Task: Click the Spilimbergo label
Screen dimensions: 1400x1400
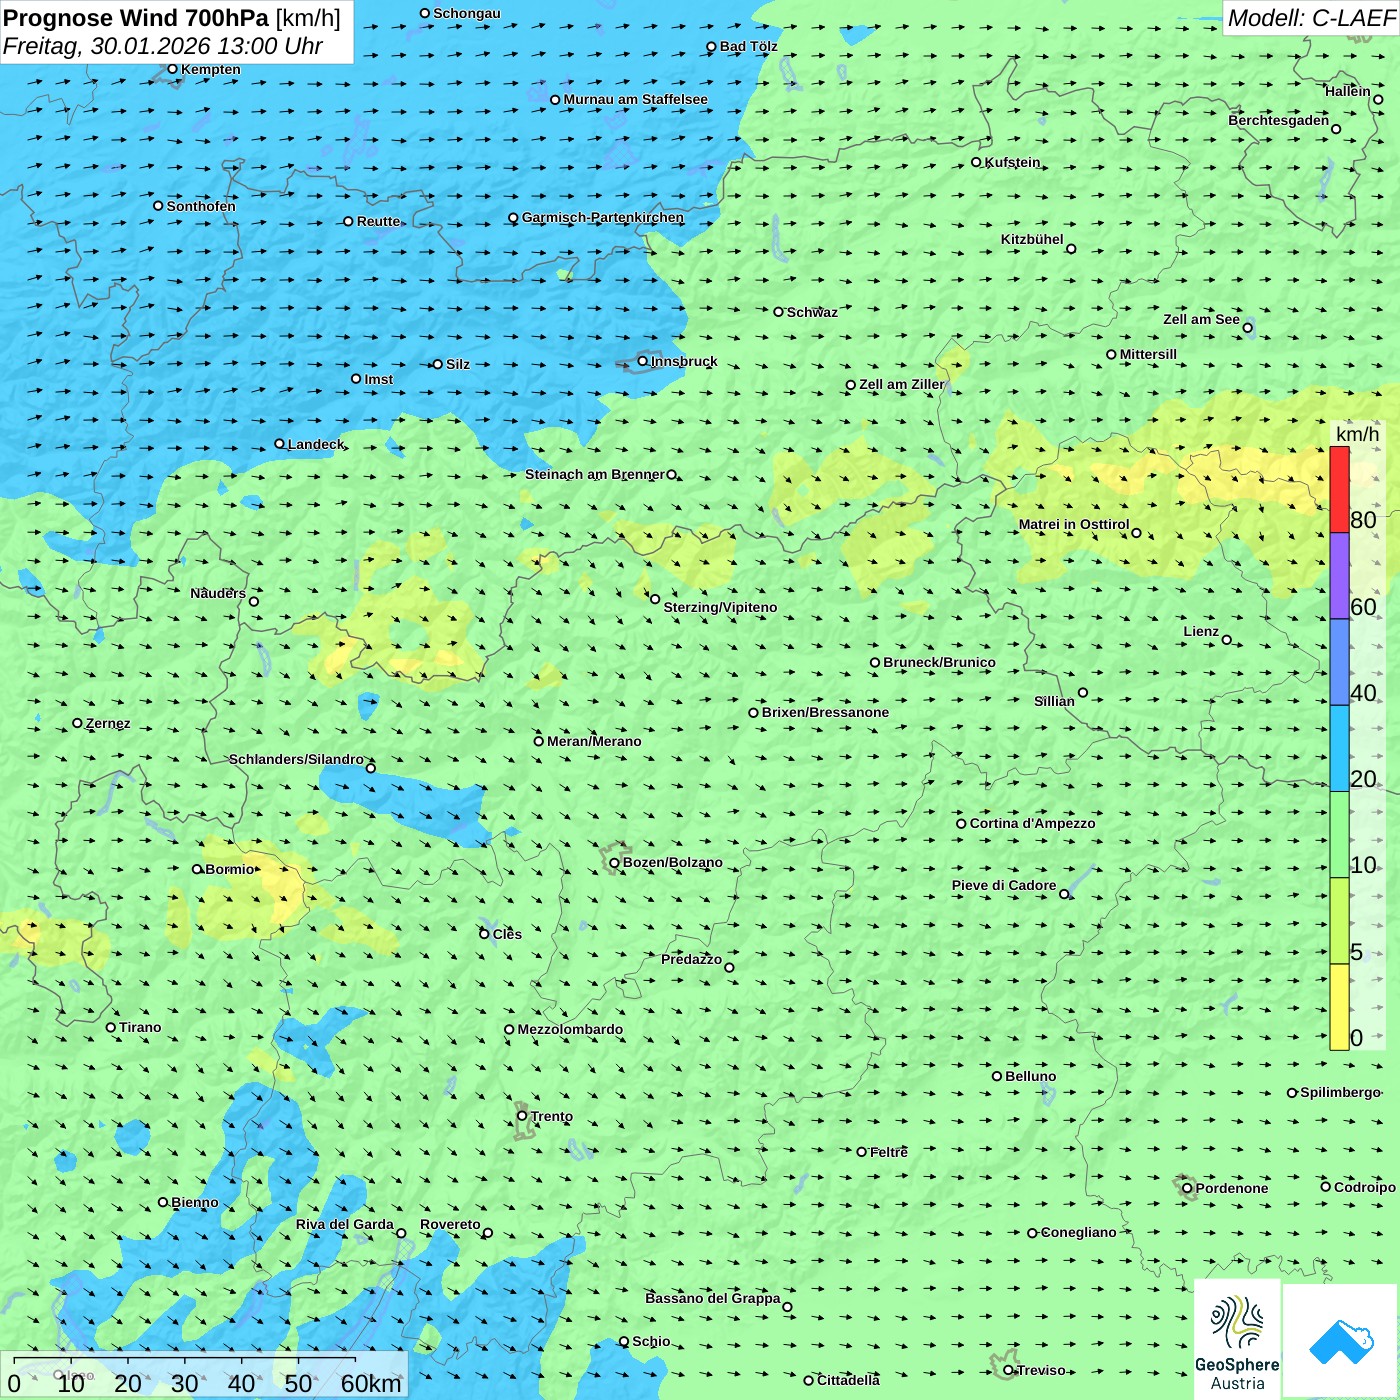Action: click(x=1340, y=1092)
